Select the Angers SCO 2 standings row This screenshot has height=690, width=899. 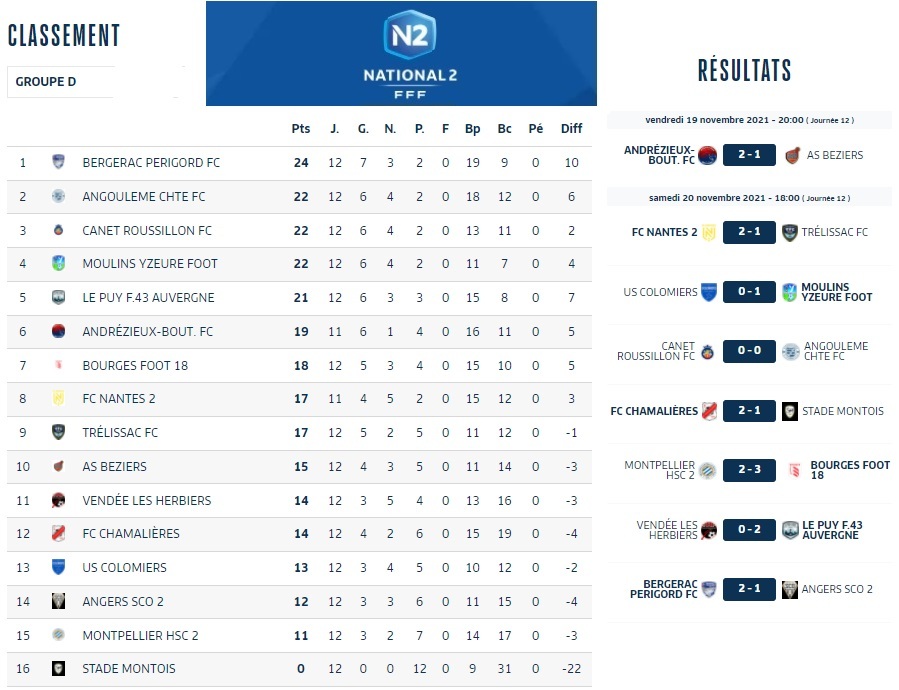point(298,601)
